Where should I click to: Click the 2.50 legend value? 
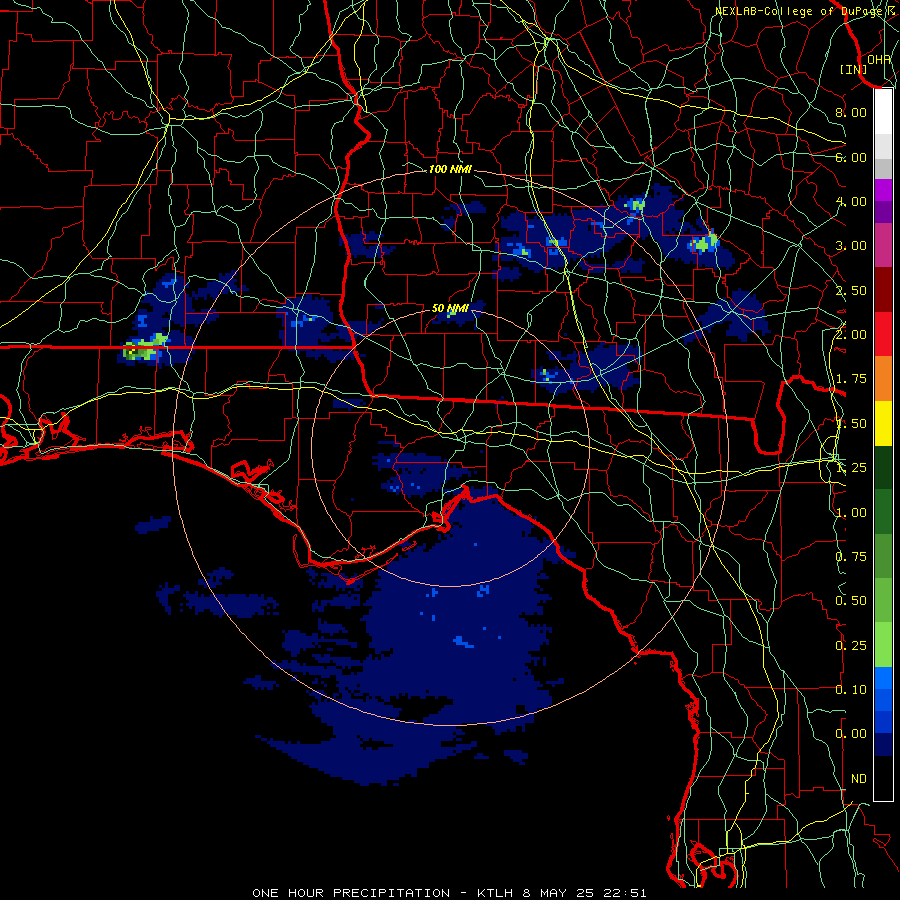click(x=851, y=290)
